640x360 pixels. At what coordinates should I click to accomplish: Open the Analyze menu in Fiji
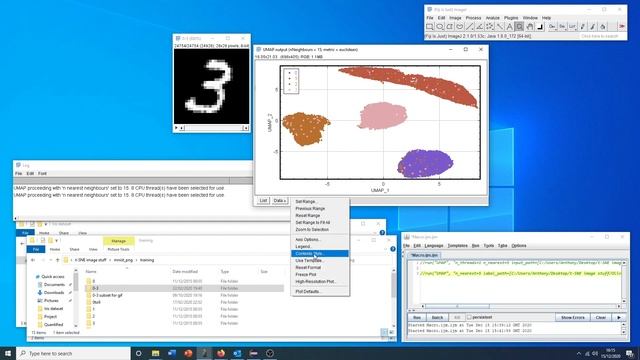tap(492, 18)
